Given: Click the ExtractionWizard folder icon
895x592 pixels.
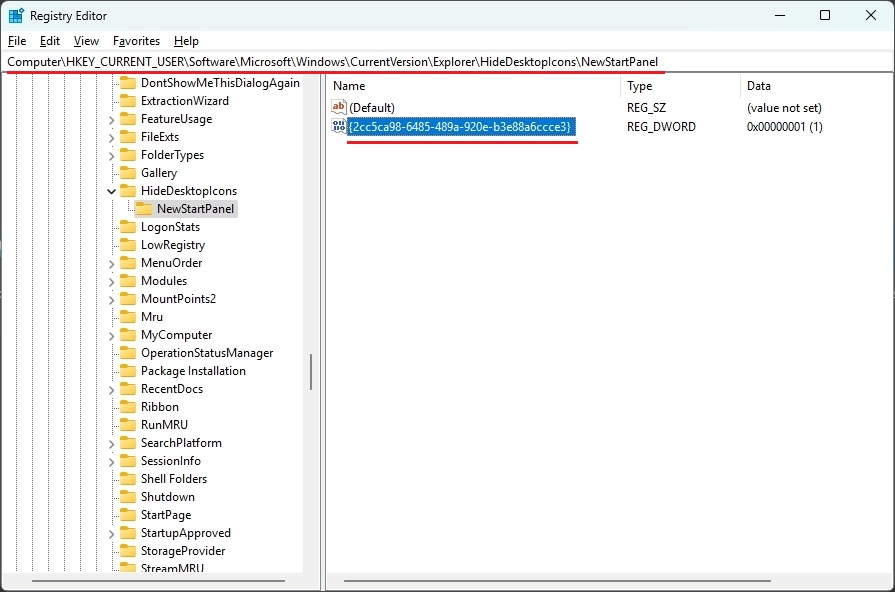Looking at the screenshot, I should [128, 100].
